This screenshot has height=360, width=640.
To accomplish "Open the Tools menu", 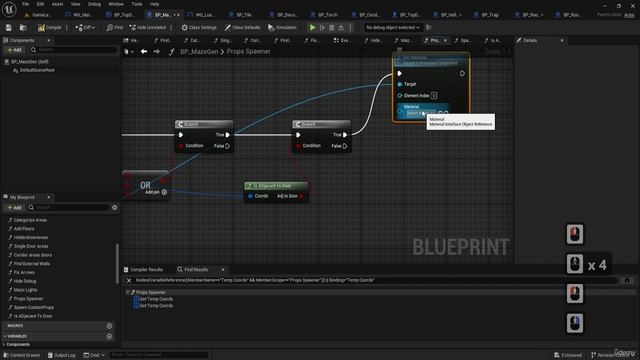I will coord(137,4).
